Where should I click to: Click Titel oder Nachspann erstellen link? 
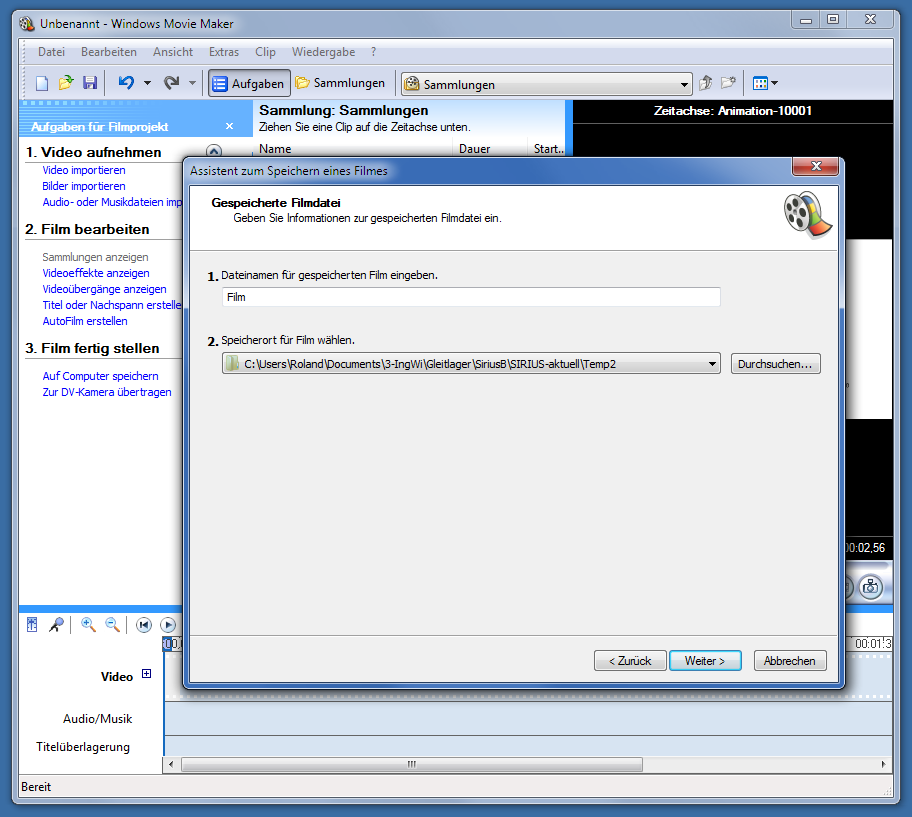(x=112, y=305)
